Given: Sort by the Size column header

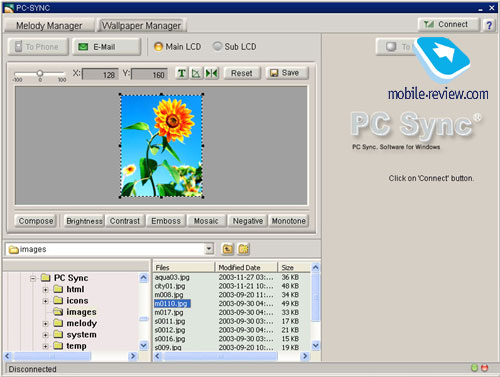Looking at the screenshot, I should coord(295,267).
